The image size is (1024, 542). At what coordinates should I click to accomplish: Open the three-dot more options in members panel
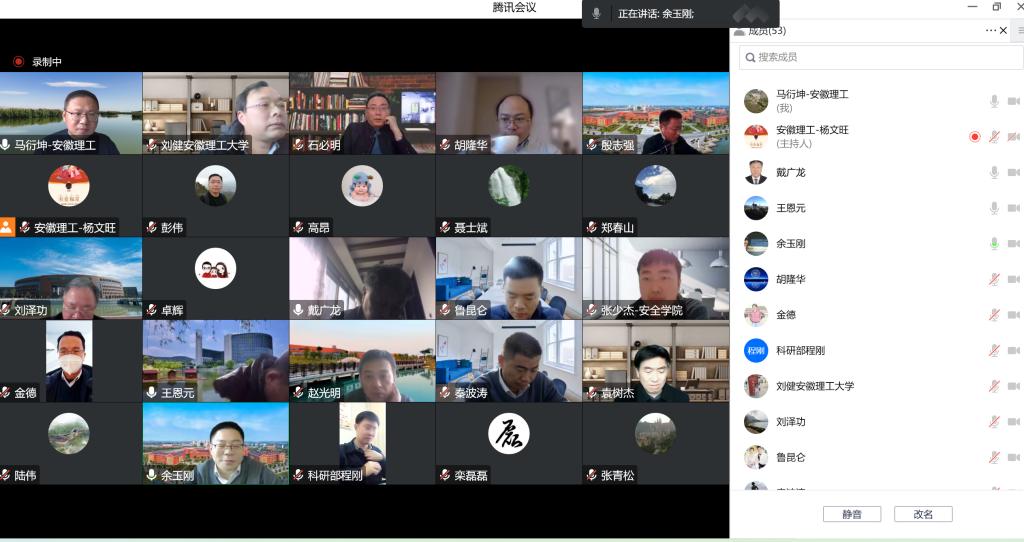(x=990, y=30)
